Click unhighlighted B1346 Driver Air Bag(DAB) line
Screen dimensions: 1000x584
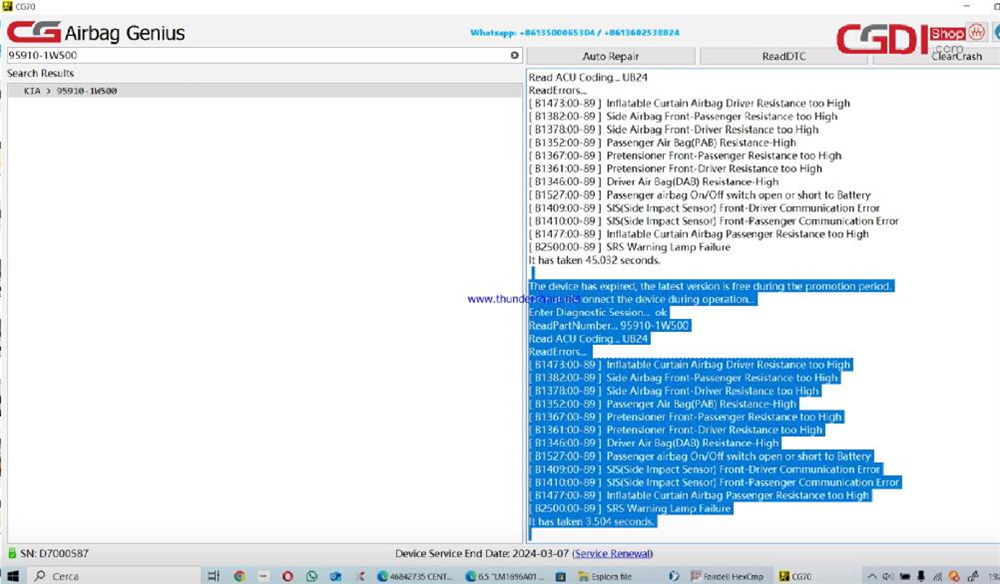click(x=654, y=182)
